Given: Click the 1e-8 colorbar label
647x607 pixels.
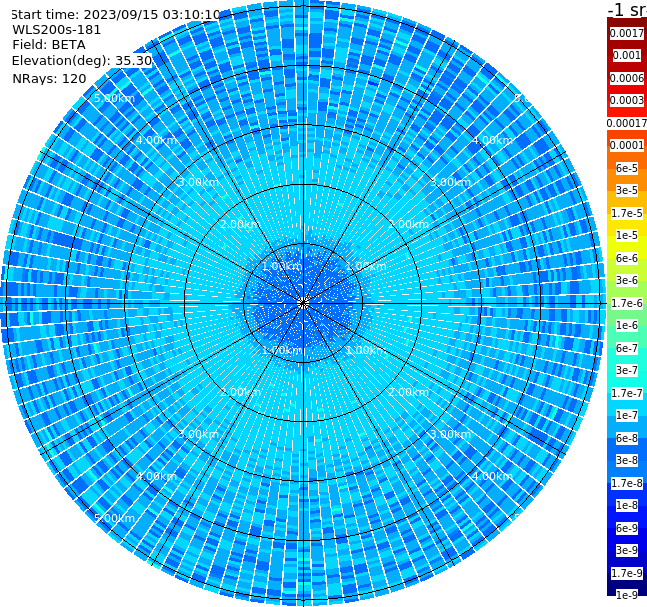Looking at the screenshot, I should (x=627, y=505).
